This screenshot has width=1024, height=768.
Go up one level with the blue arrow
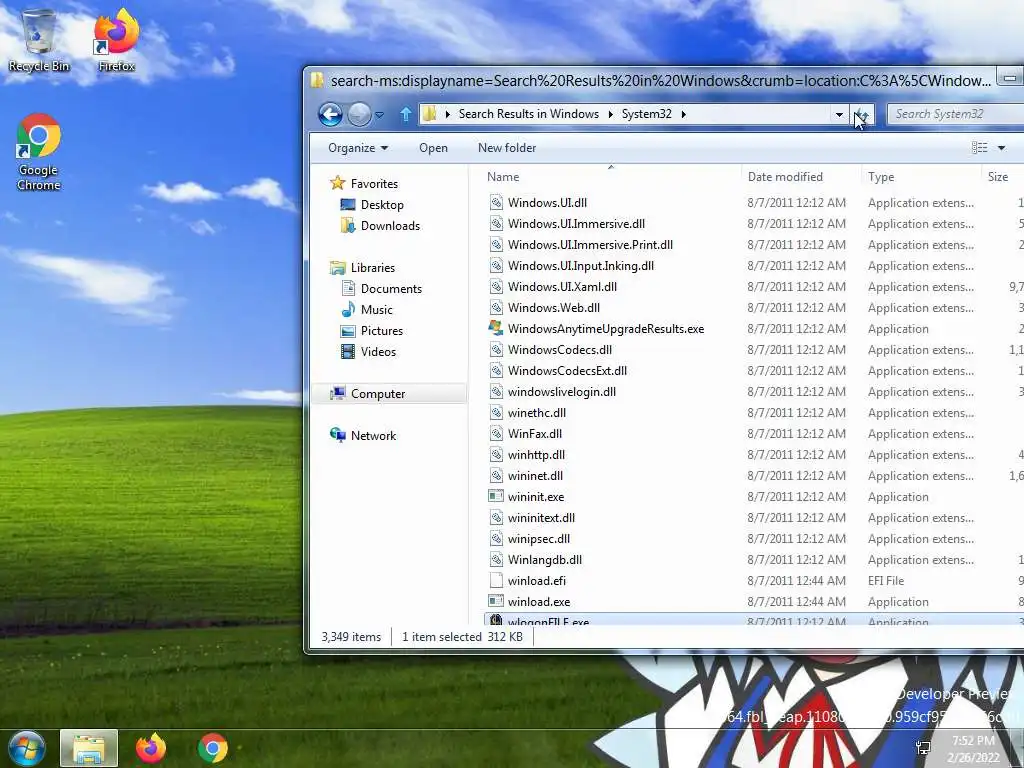tap(406, 114)
